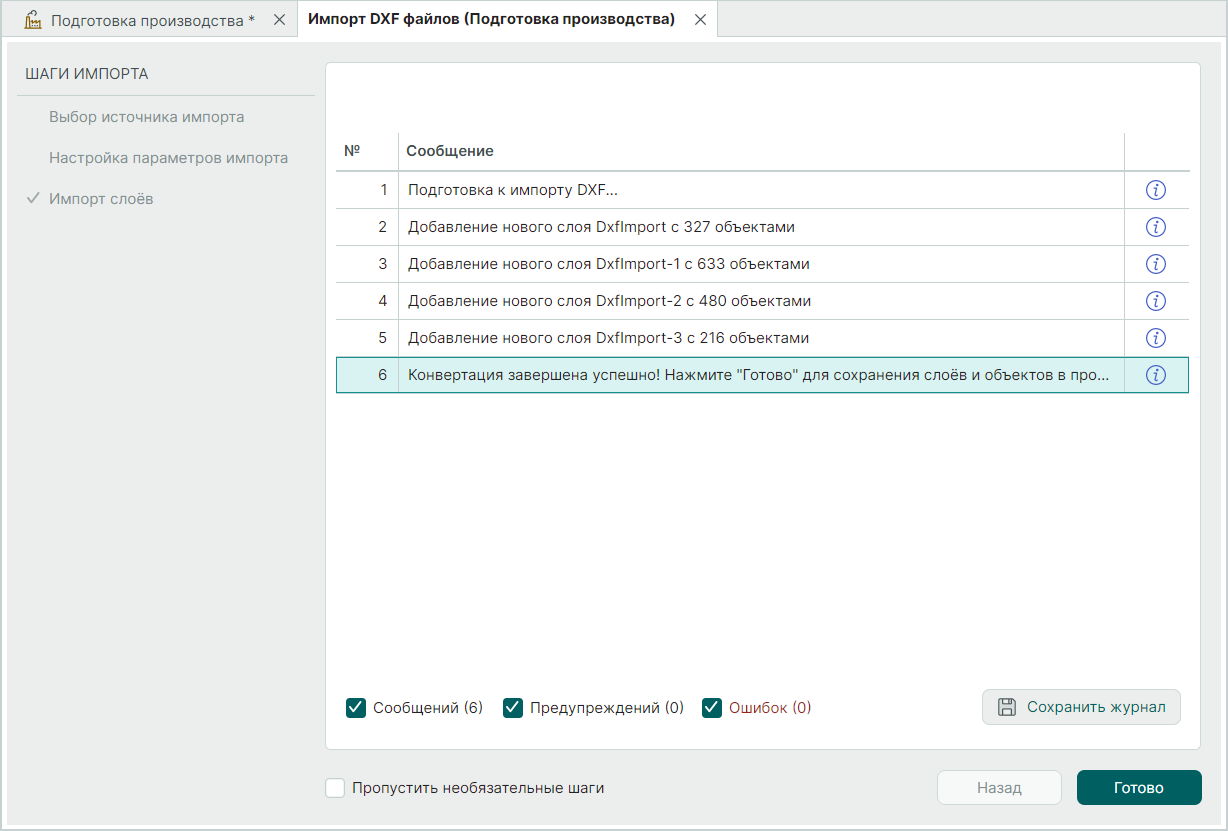Toggle the Ошибок (0) checkbox
Screen dimensions: 1228x831
pyautogui.click(x=712, y=708)
